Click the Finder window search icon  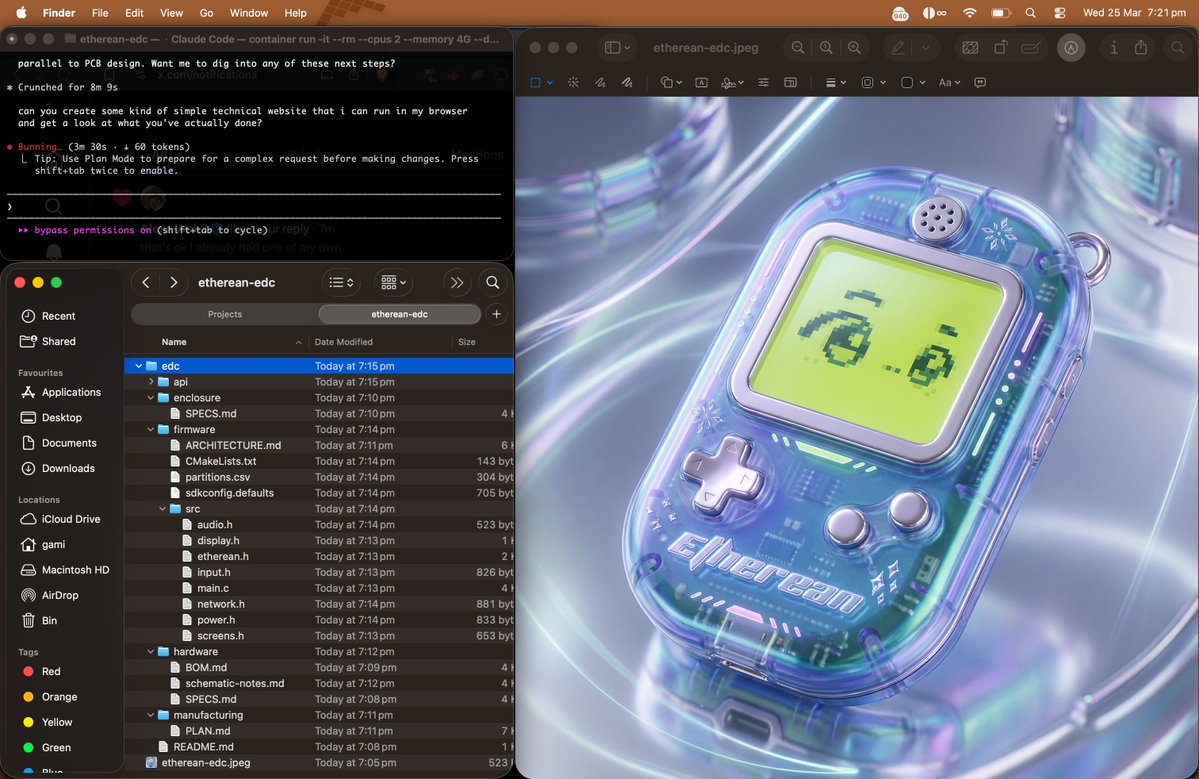[x=492, y=282]
